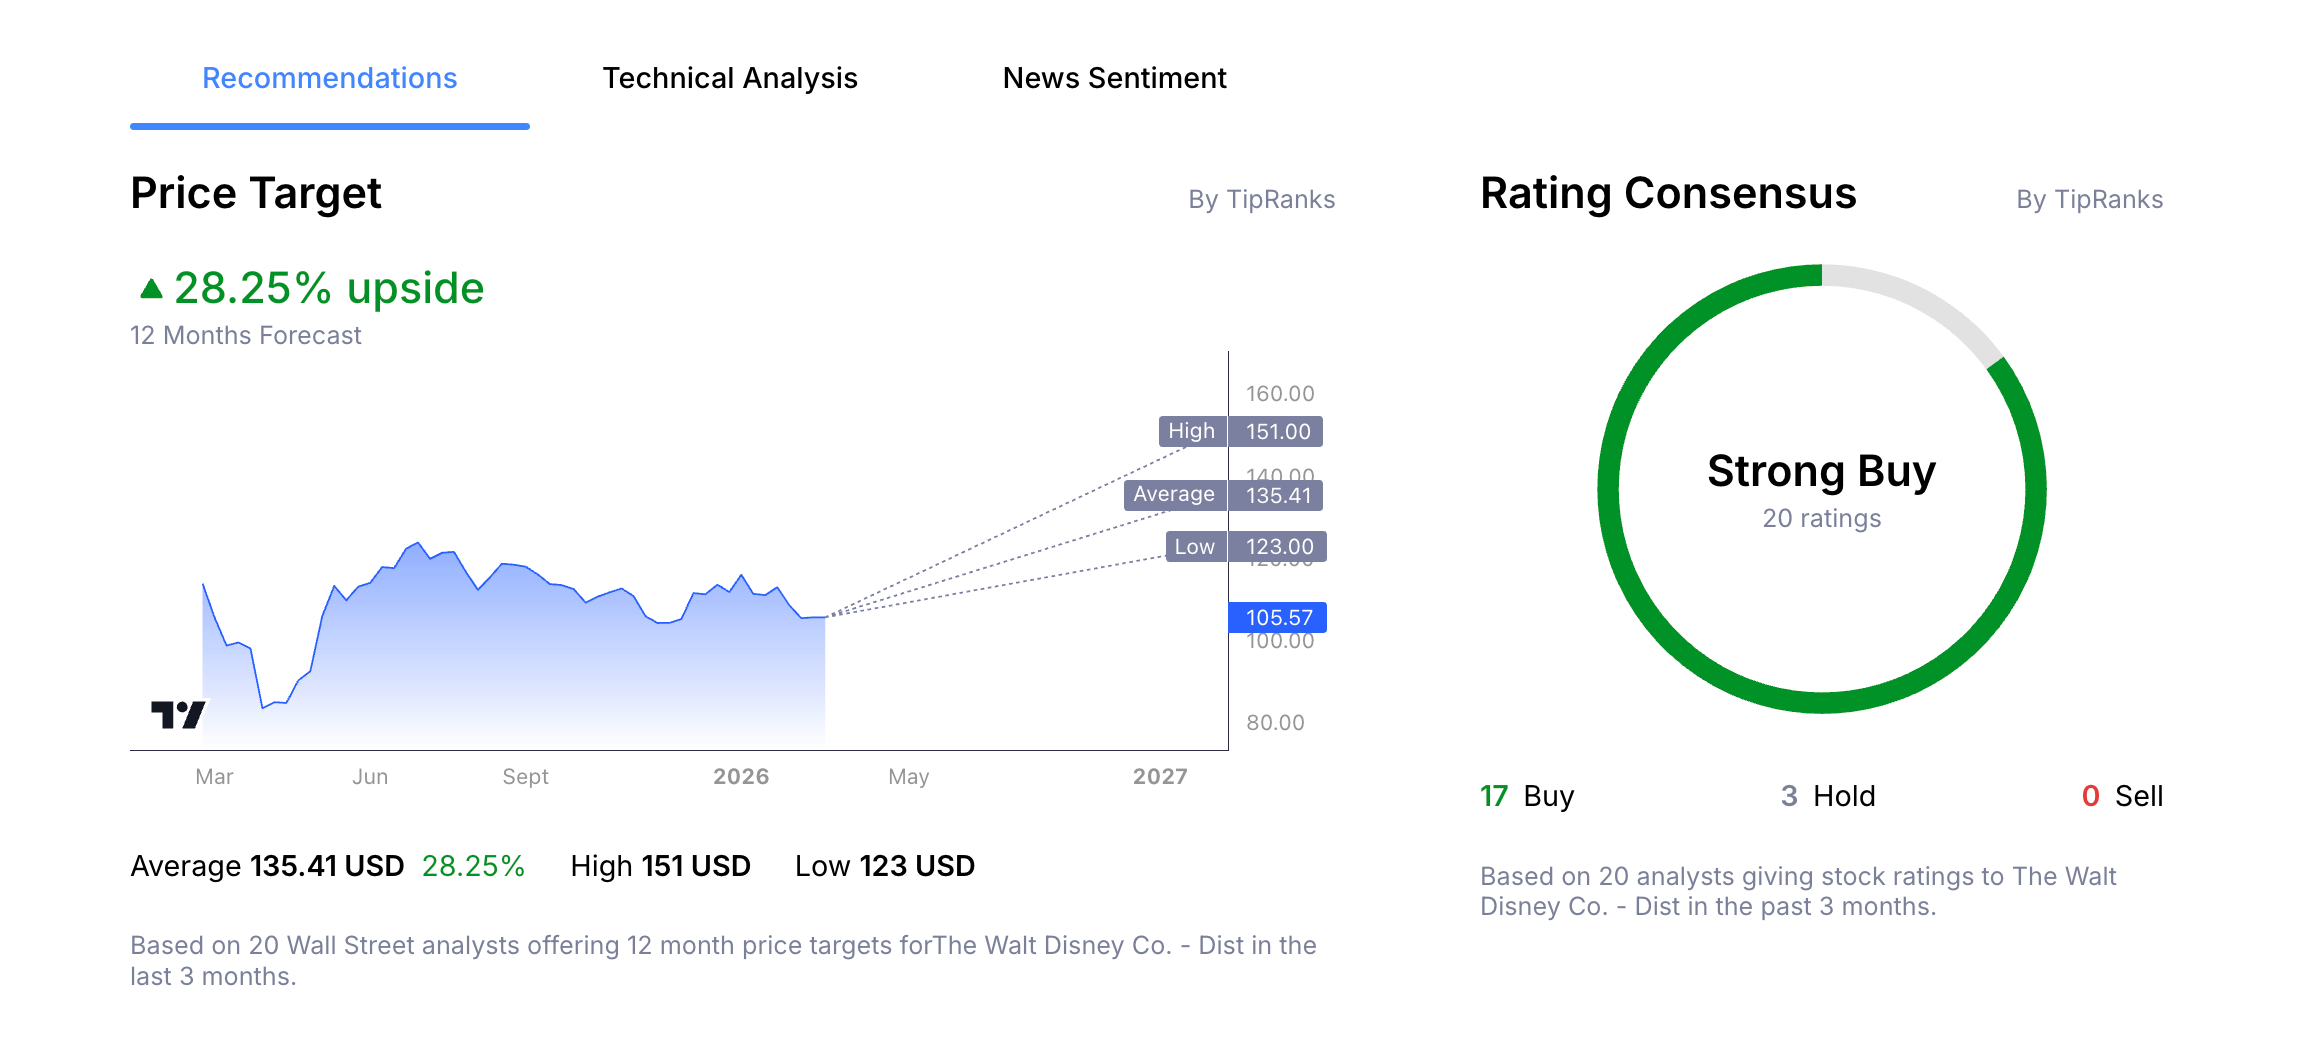Viewport: 2300px width, 1038px height.
Task: Expand the Price Target details section
Action: pyautogui.click(x=255, y=193)
